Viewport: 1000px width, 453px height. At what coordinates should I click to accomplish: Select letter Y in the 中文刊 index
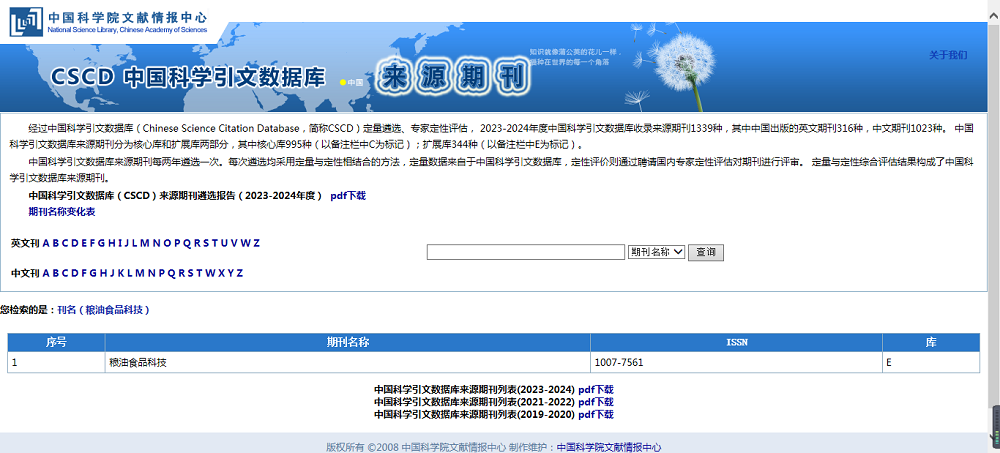[x=231, y=273]
